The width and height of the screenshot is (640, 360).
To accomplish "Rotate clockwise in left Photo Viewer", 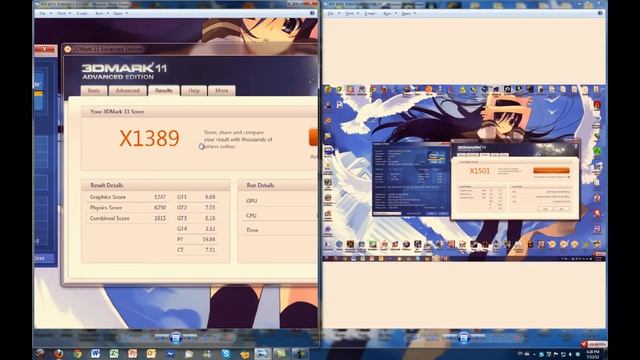I will [216, 338].
